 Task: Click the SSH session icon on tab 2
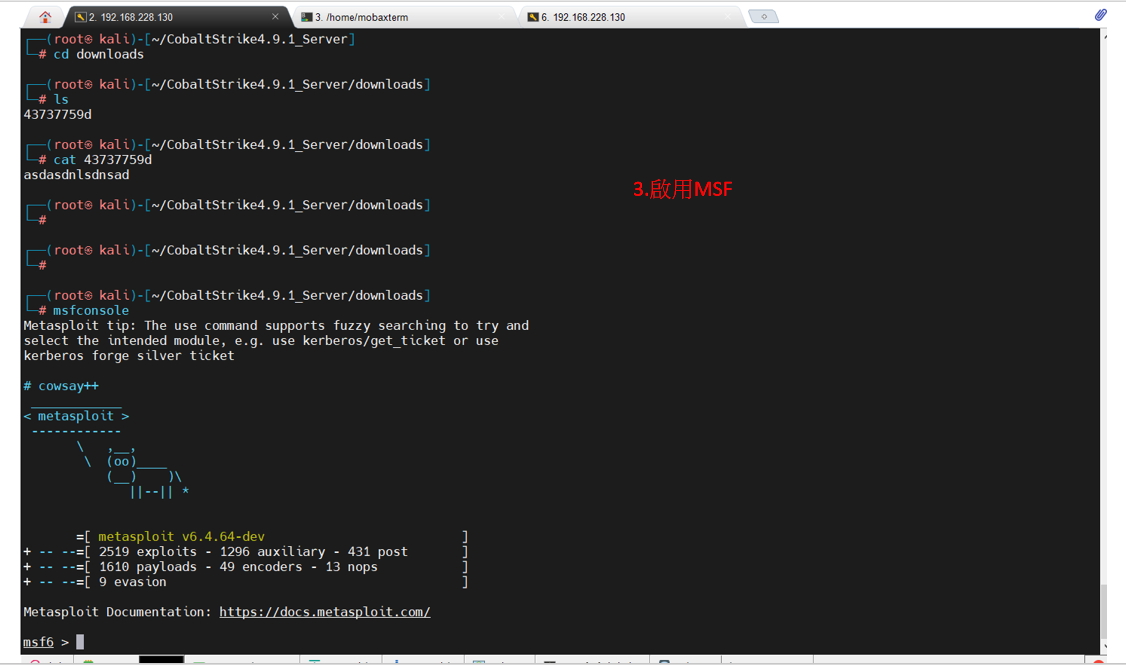pyautogui.click(x=80, y=17)
